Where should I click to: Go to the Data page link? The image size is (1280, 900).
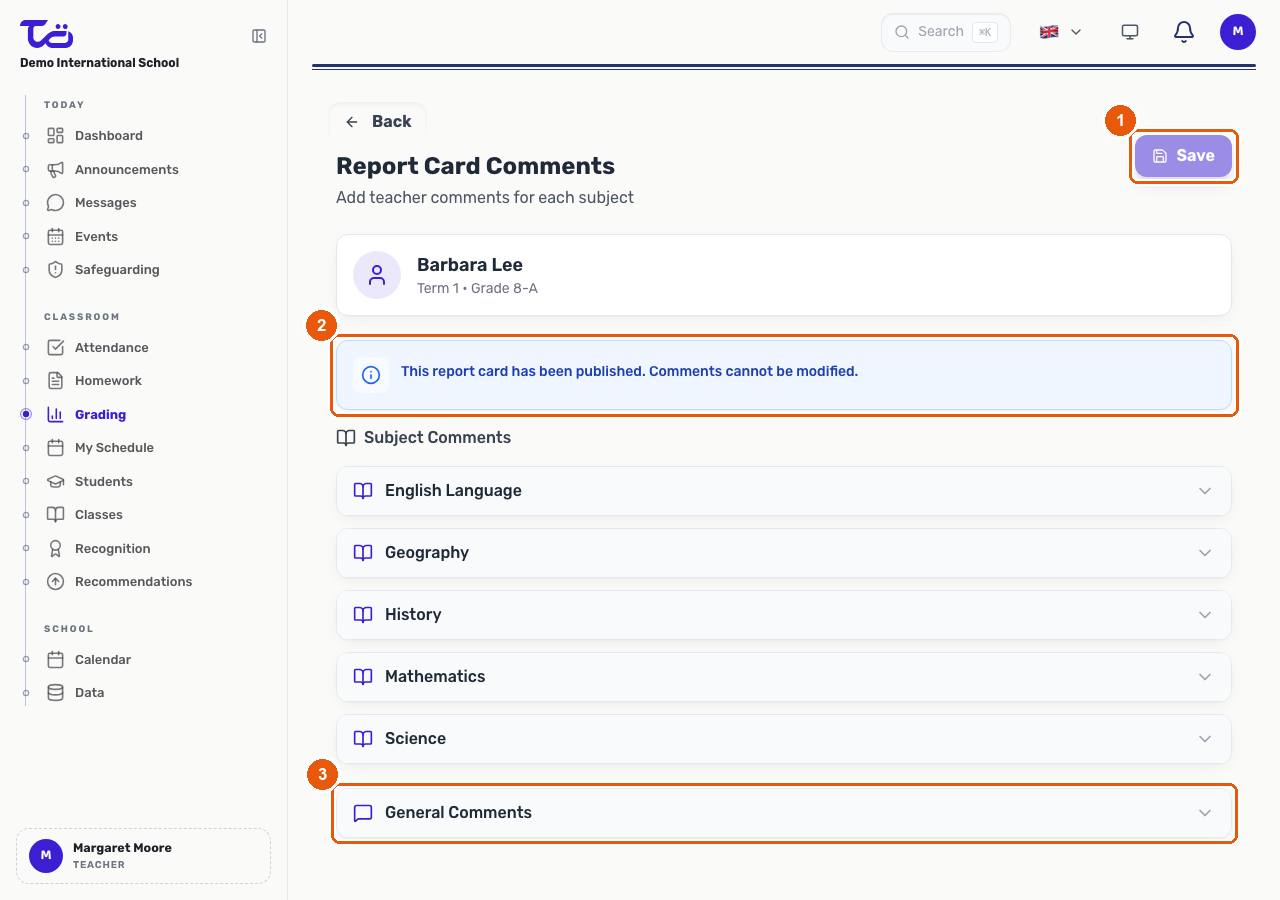tap(89, 692)
